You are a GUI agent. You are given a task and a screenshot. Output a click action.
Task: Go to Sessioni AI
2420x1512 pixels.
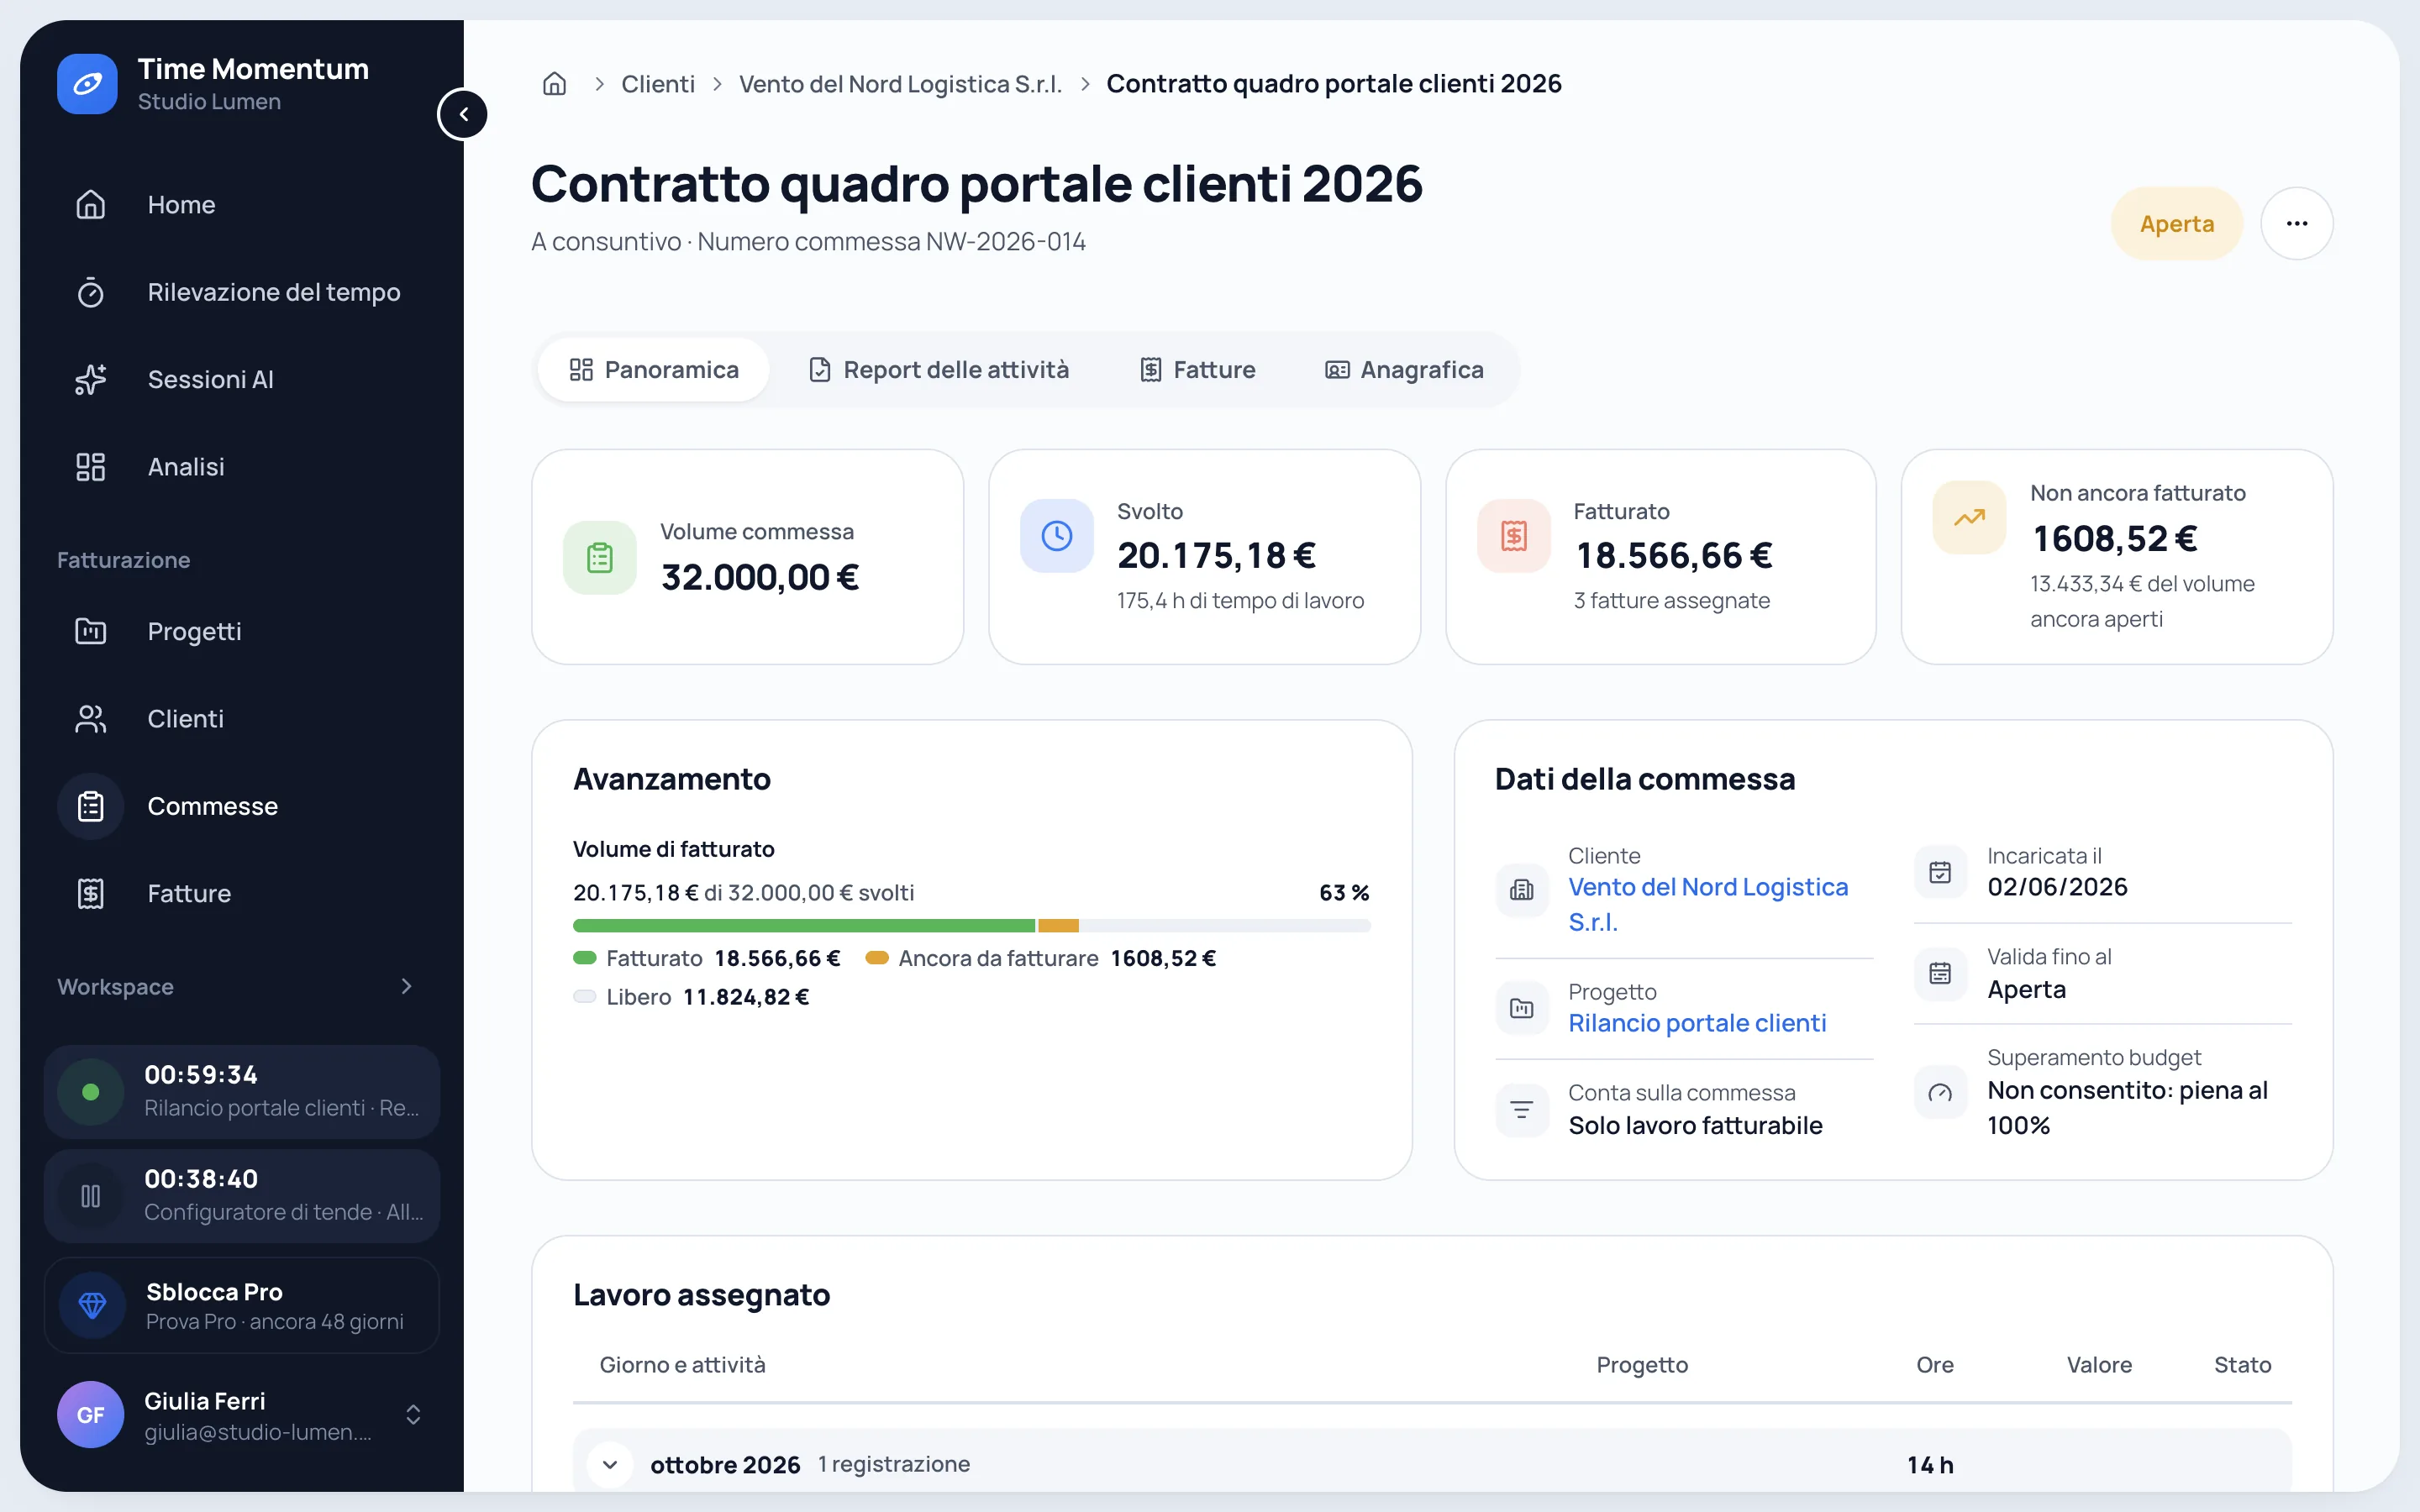coord(242,380)
